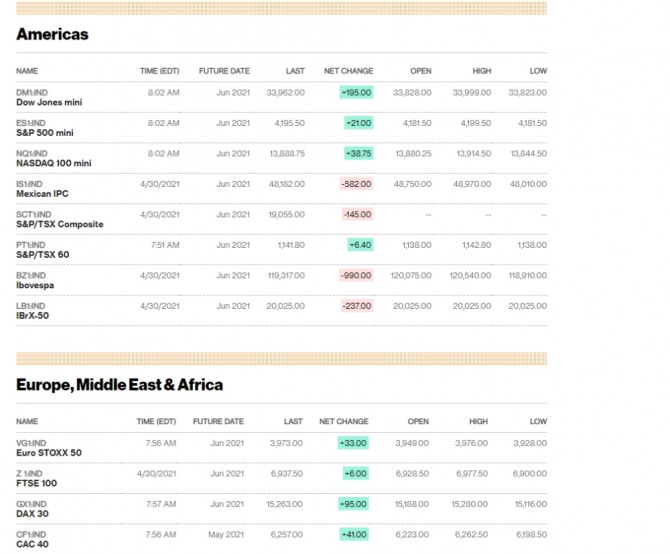Click the S&P/TSX 60 time 7:51 AM
Viewport: 670px width, 554px height.
point(165,245)
